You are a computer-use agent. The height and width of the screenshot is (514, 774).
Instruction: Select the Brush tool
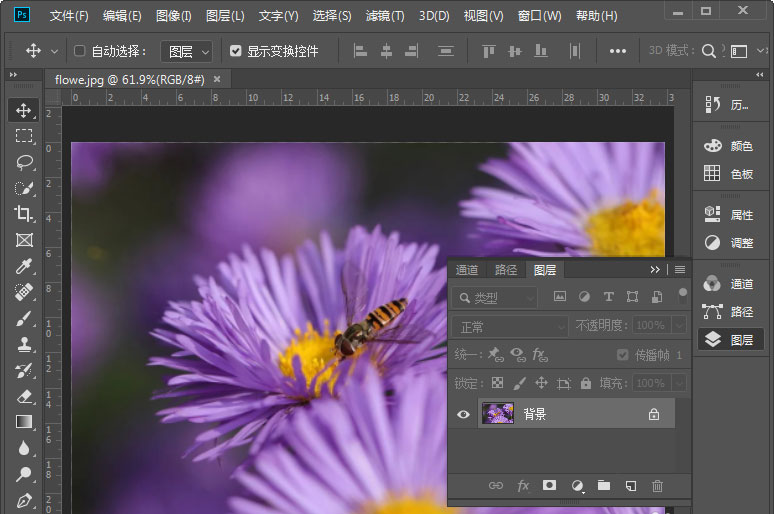point(23,318)
